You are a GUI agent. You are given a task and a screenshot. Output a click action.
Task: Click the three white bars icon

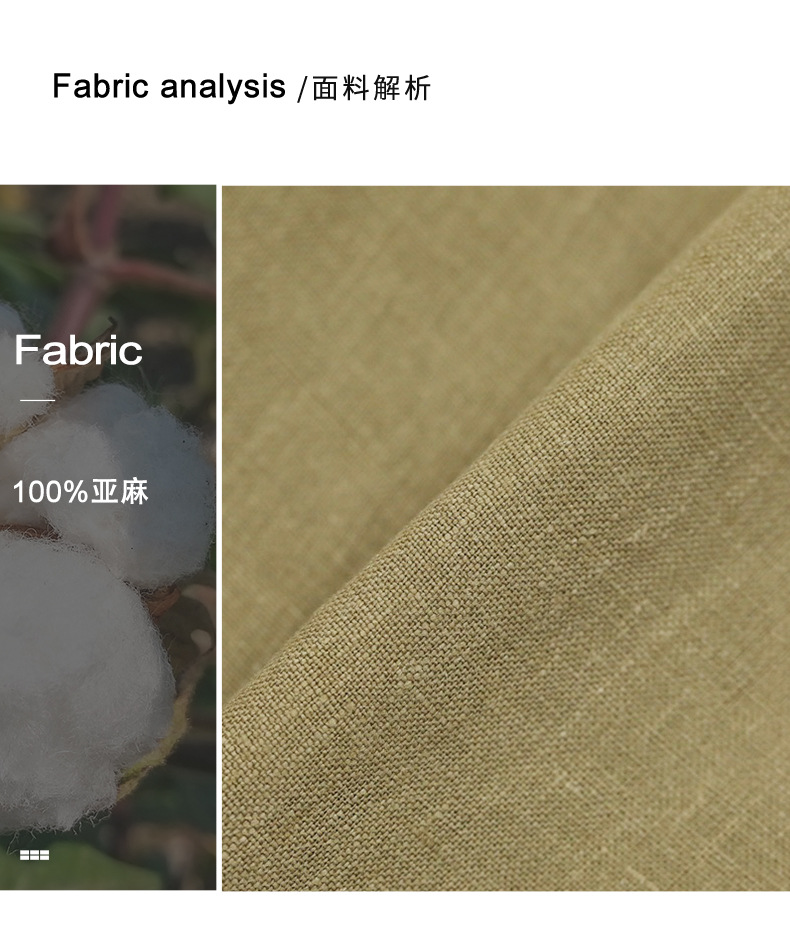pos(35,855)
